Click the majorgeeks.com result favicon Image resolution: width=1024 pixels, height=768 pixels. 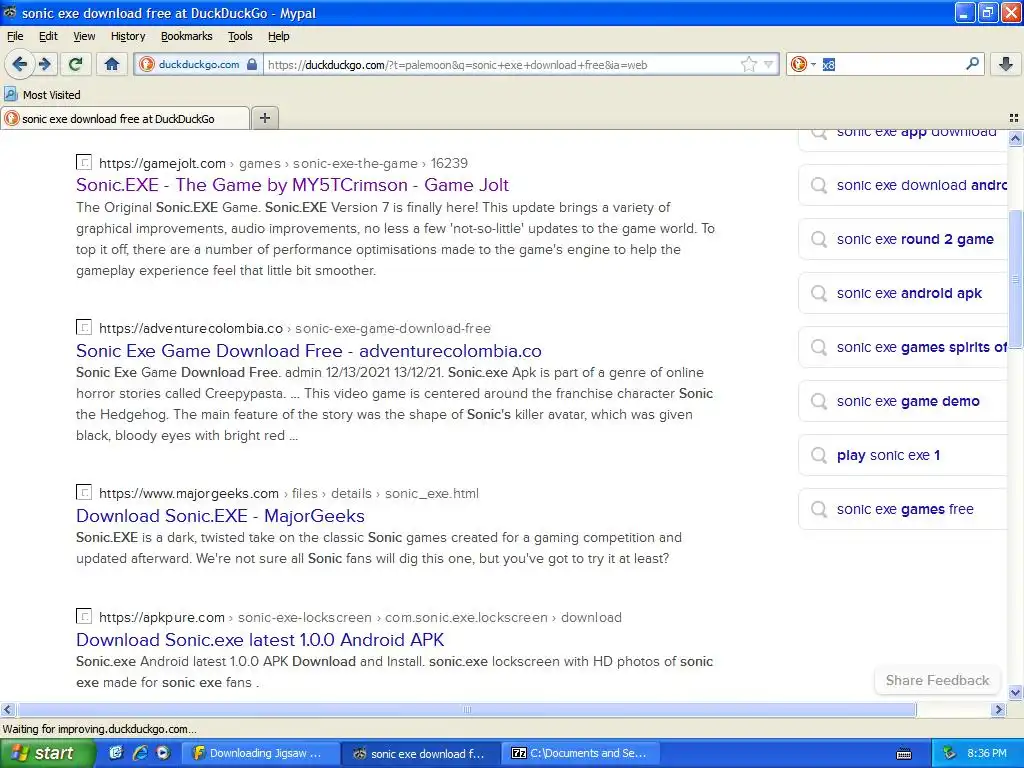[x=84, y=492]
